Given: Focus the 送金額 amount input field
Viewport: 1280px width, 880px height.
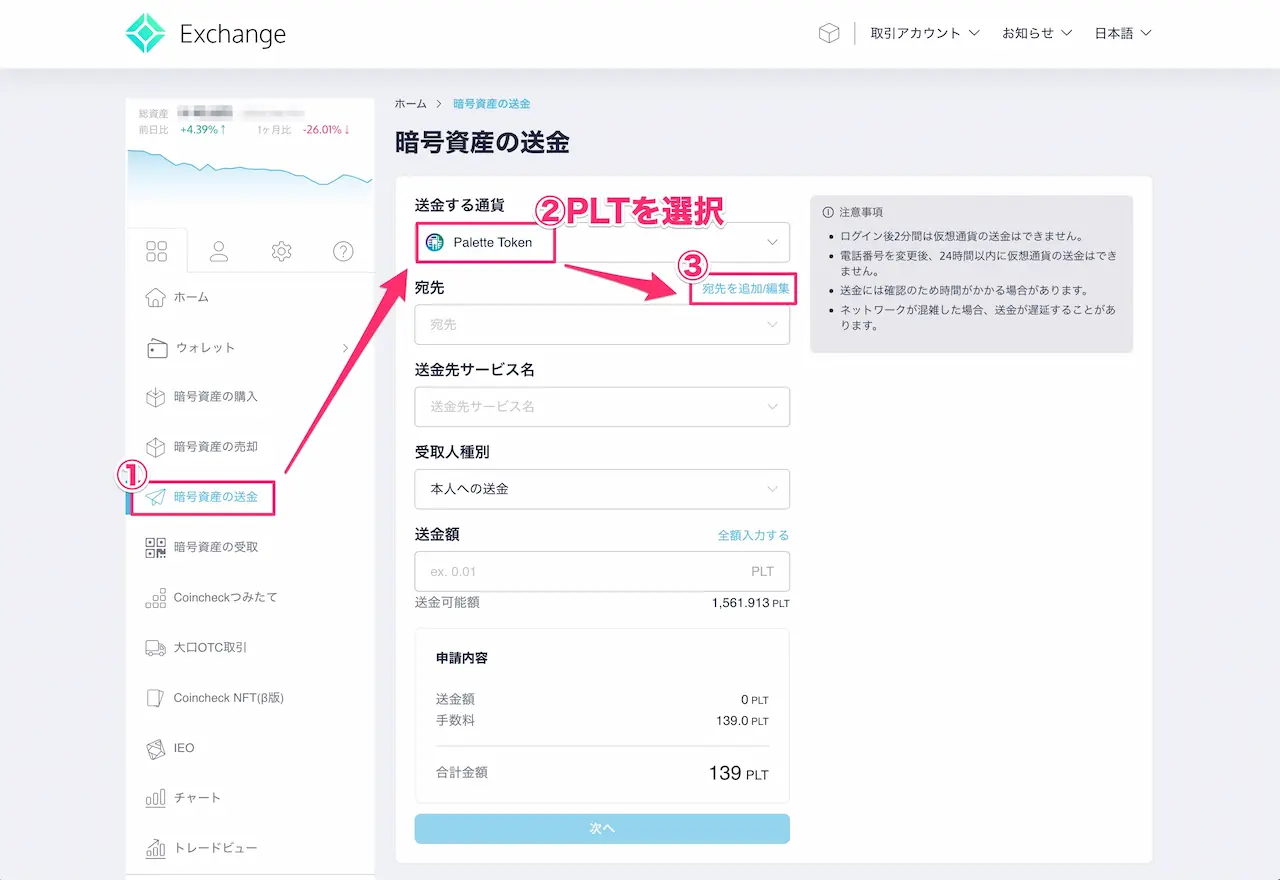Looking at the screenshot, I should (x=602, y=571).
